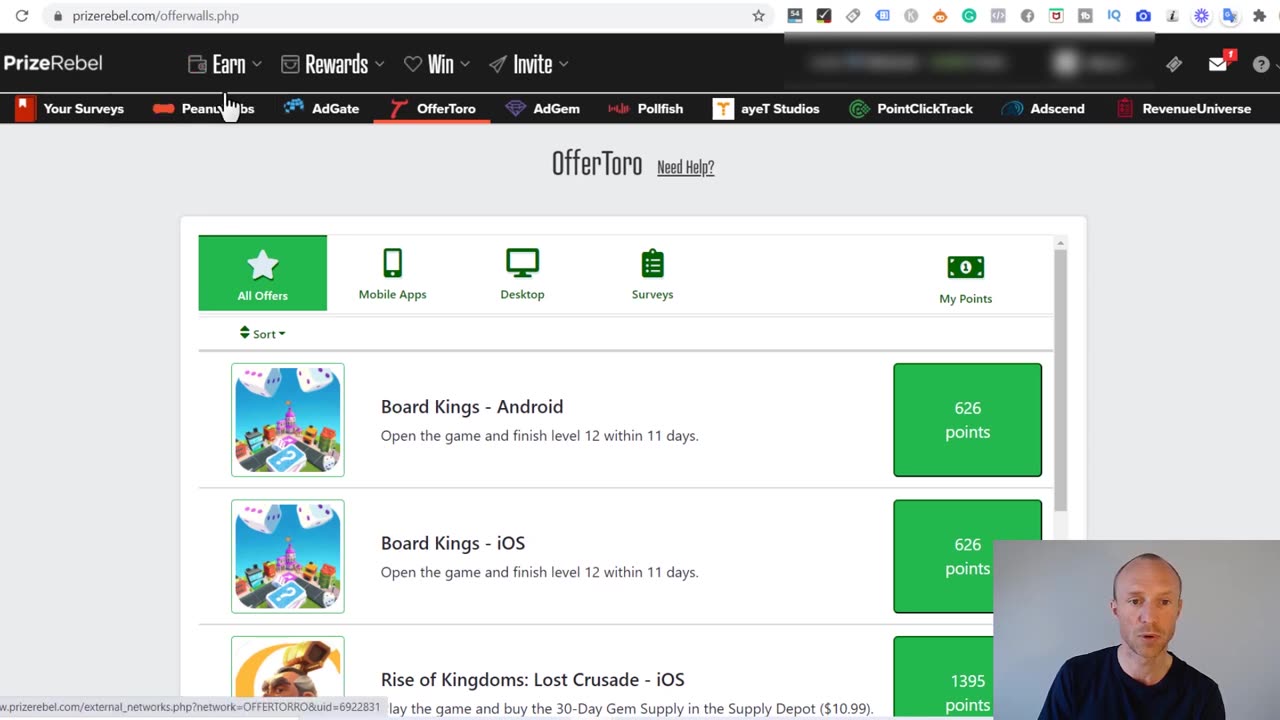This screenshot has width=1280, height=720.
Task: Click the extension icon showing 54
Action: (795, 16)
